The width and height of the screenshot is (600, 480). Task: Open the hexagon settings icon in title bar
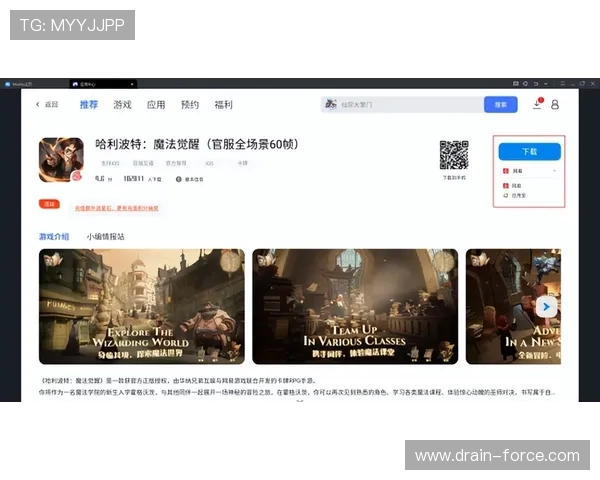[525, 83]
